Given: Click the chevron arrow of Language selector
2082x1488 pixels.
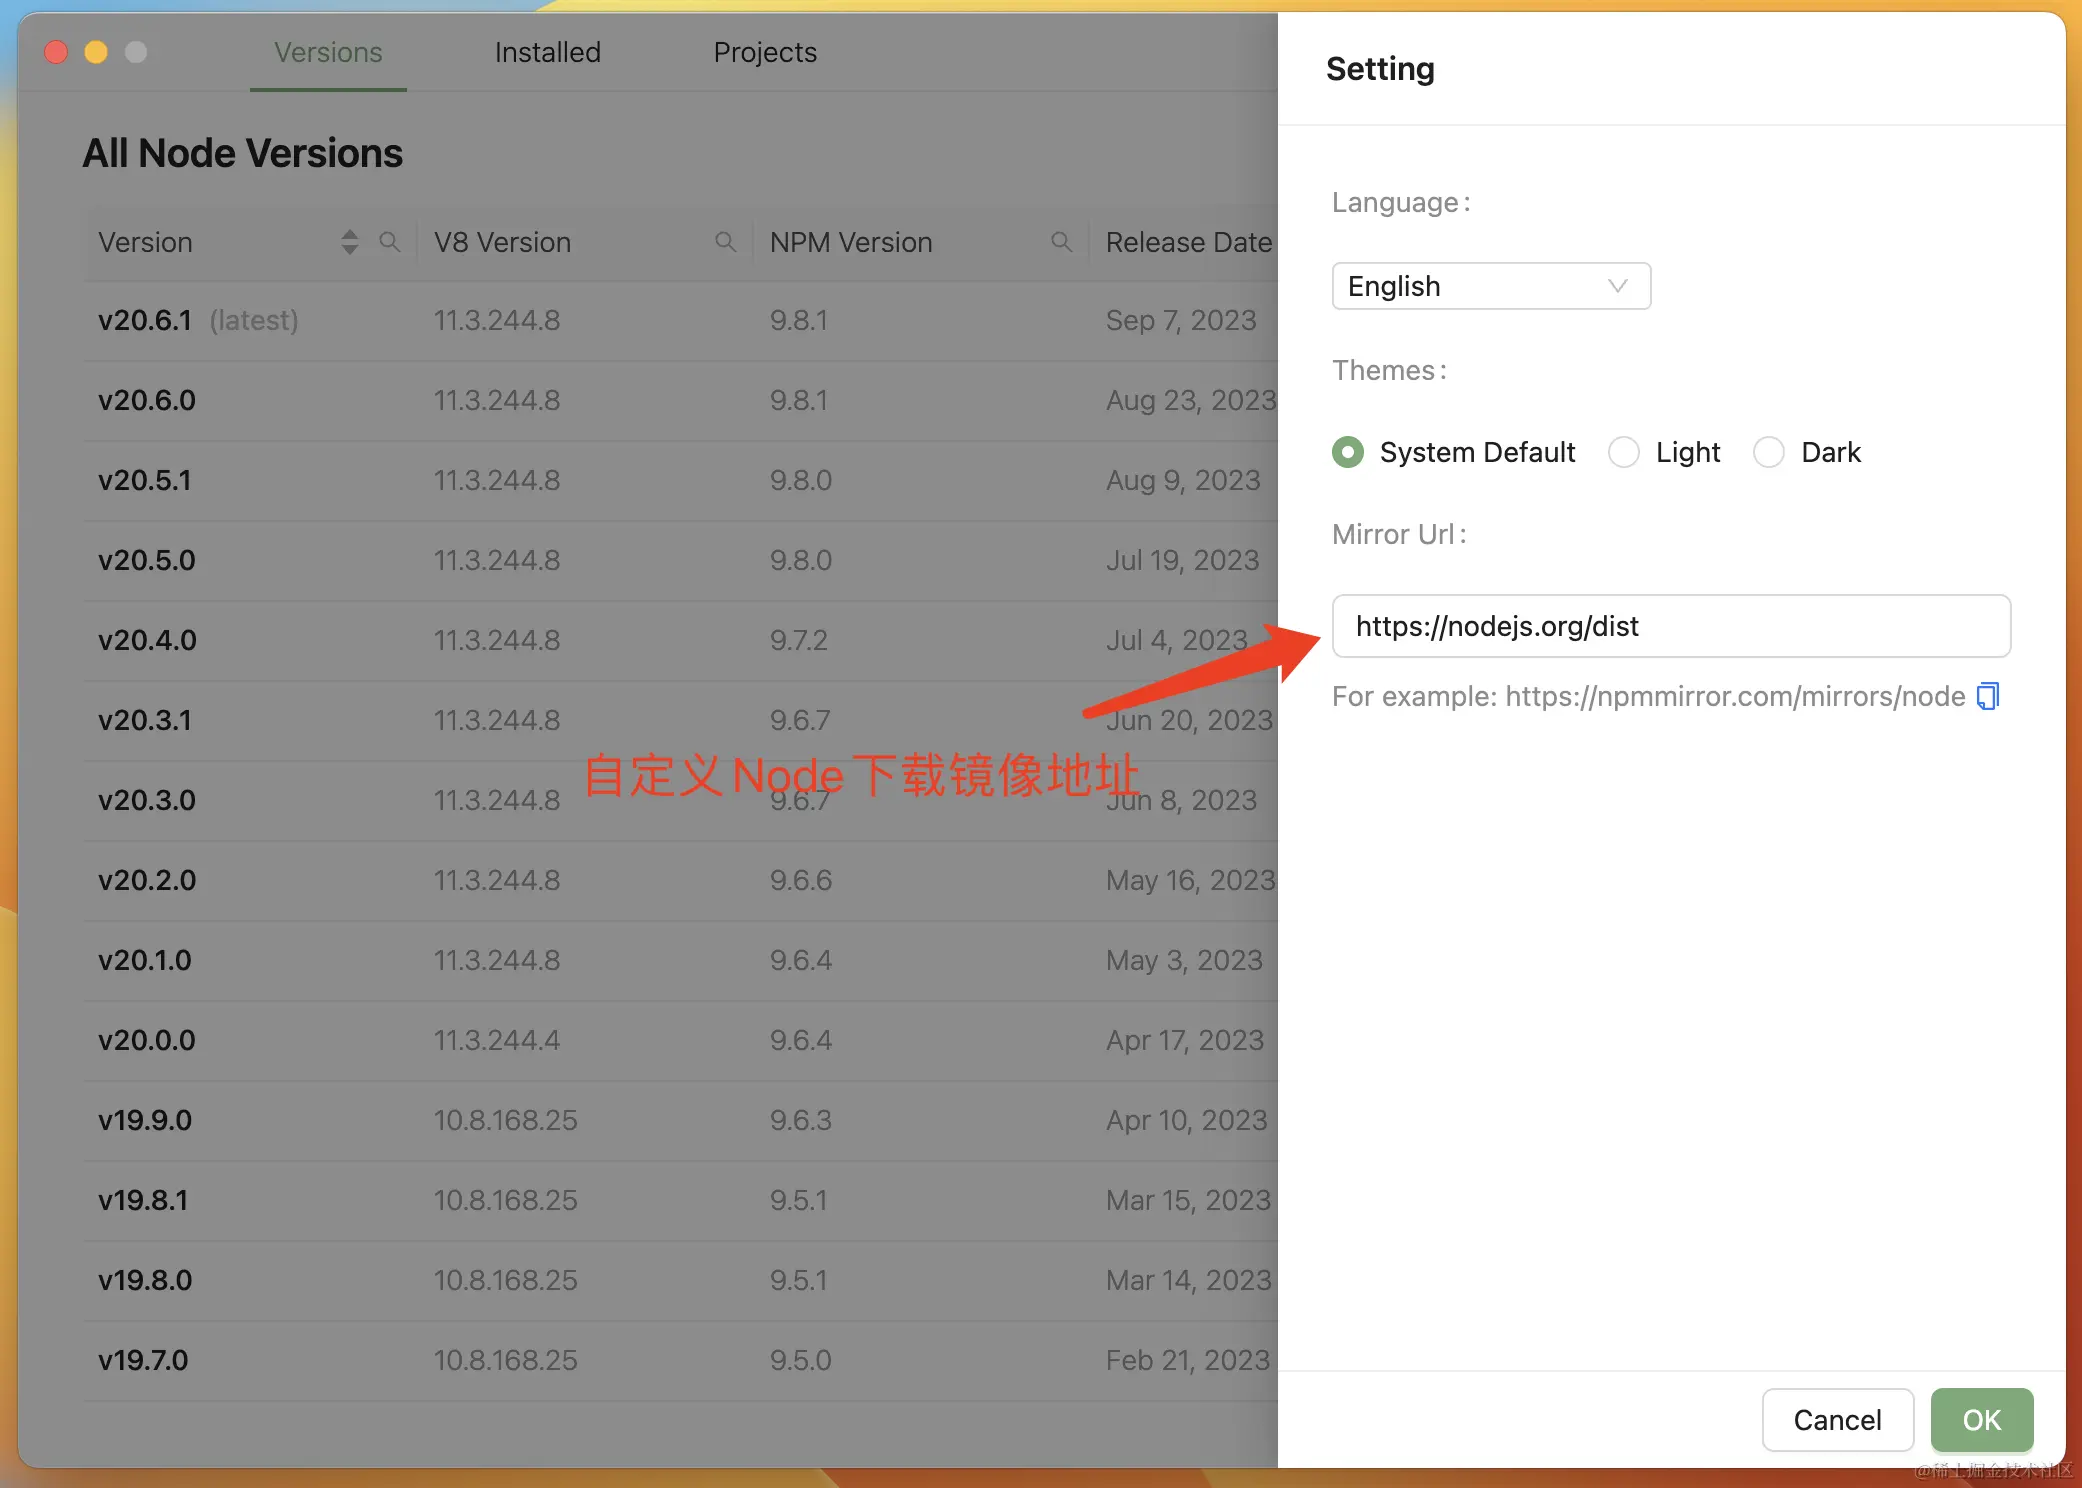Looking at the screenshot, I should [1617, 286].
